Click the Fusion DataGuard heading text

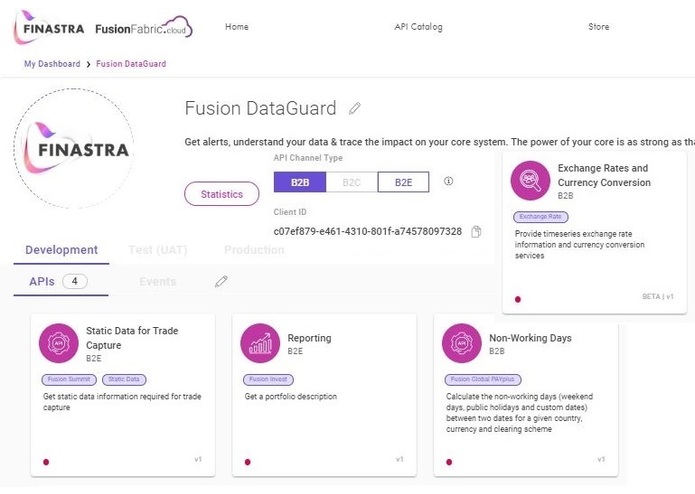pos(261,109)
